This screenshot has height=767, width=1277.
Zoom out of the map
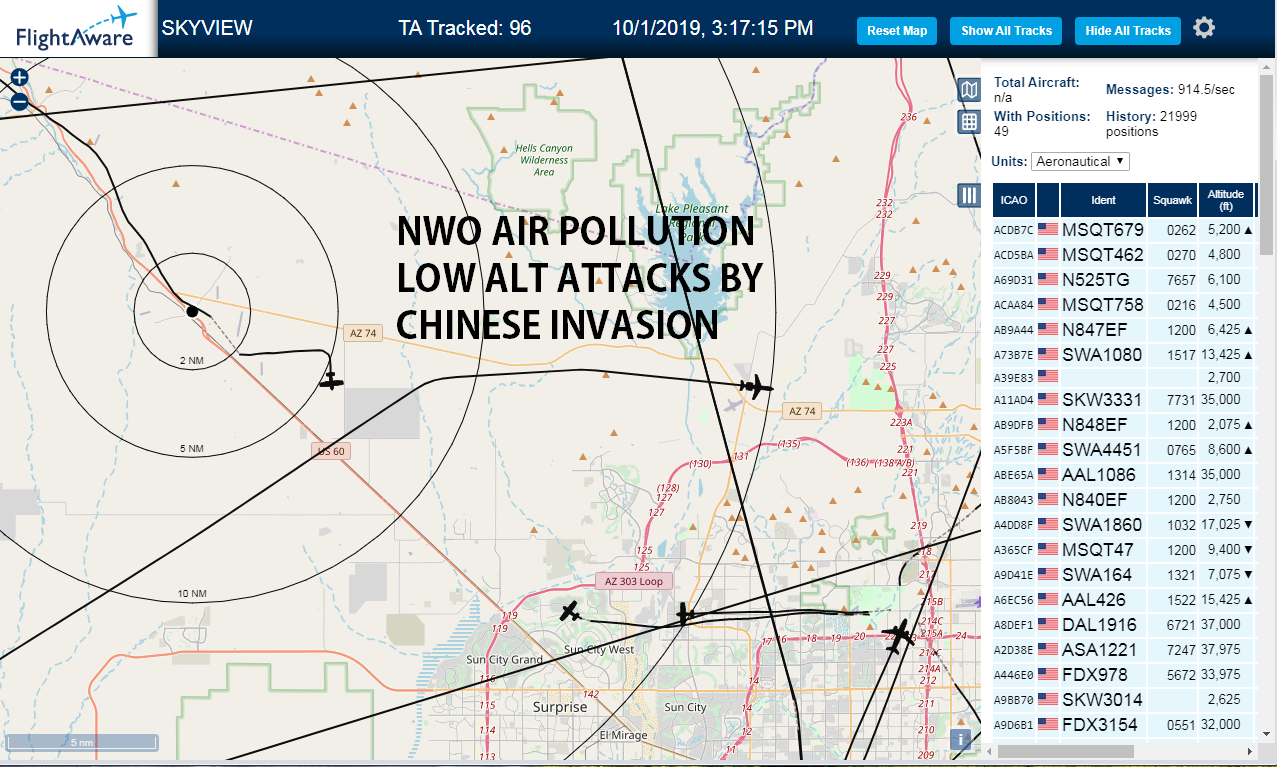[19, 101]
